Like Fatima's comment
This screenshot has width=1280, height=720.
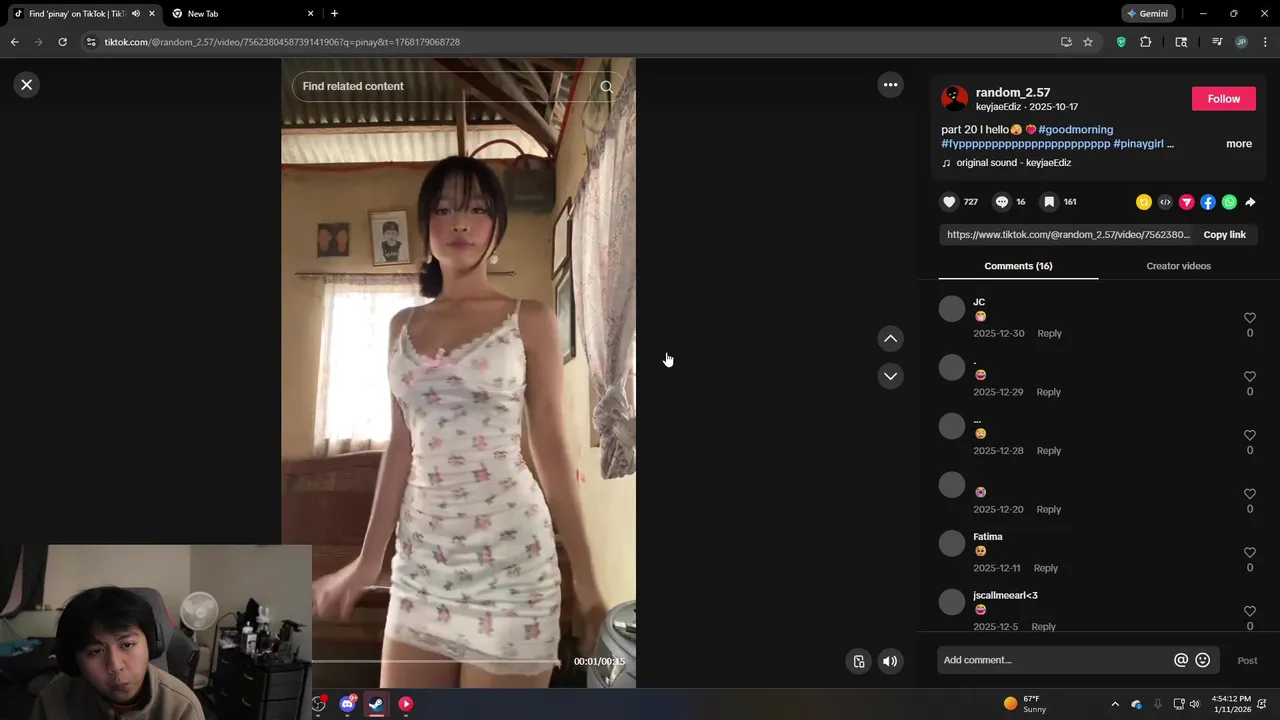tap(1249, 553)
